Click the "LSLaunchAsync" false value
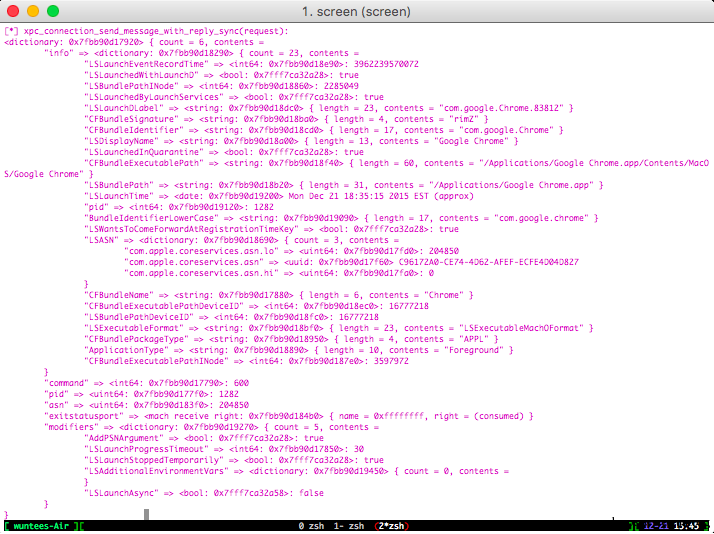714x534 pixels. pyautogui.click(x=311, y=493)
